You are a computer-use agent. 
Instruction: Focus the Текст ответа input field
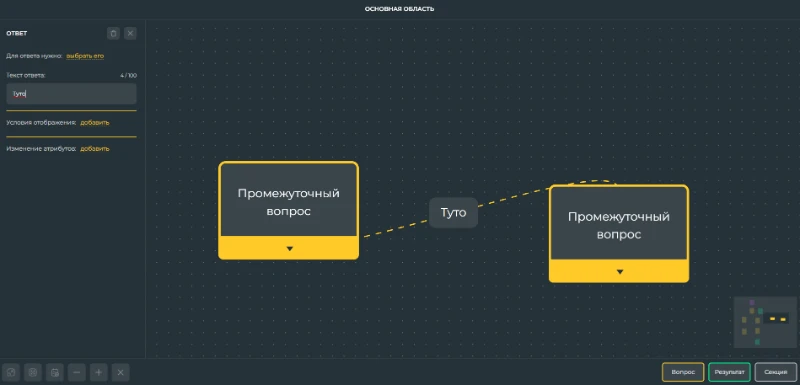[71, 94]
